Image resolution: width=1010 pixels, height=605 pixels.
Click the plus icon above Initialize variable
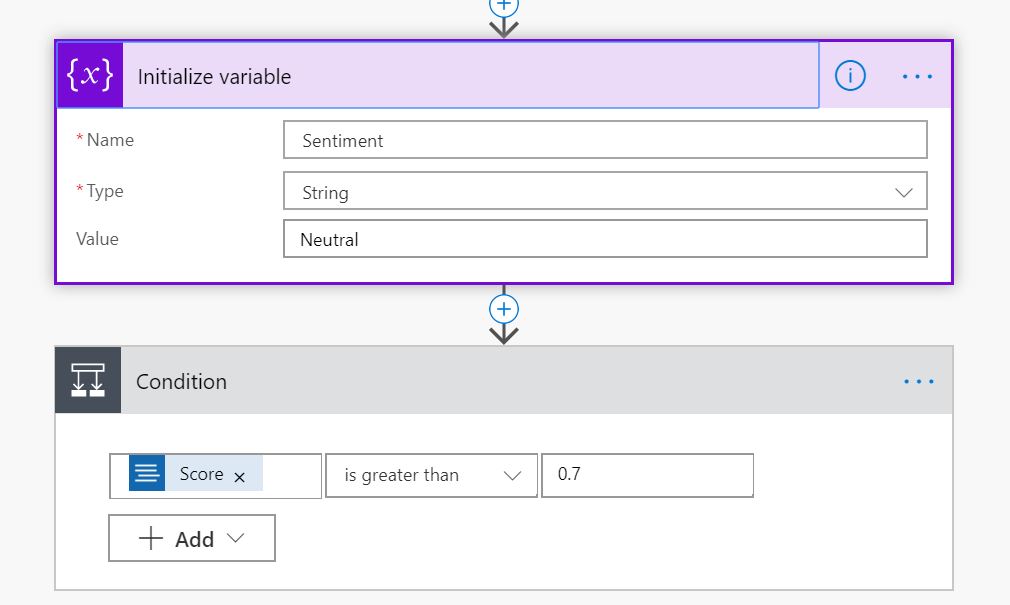[504, 5]
